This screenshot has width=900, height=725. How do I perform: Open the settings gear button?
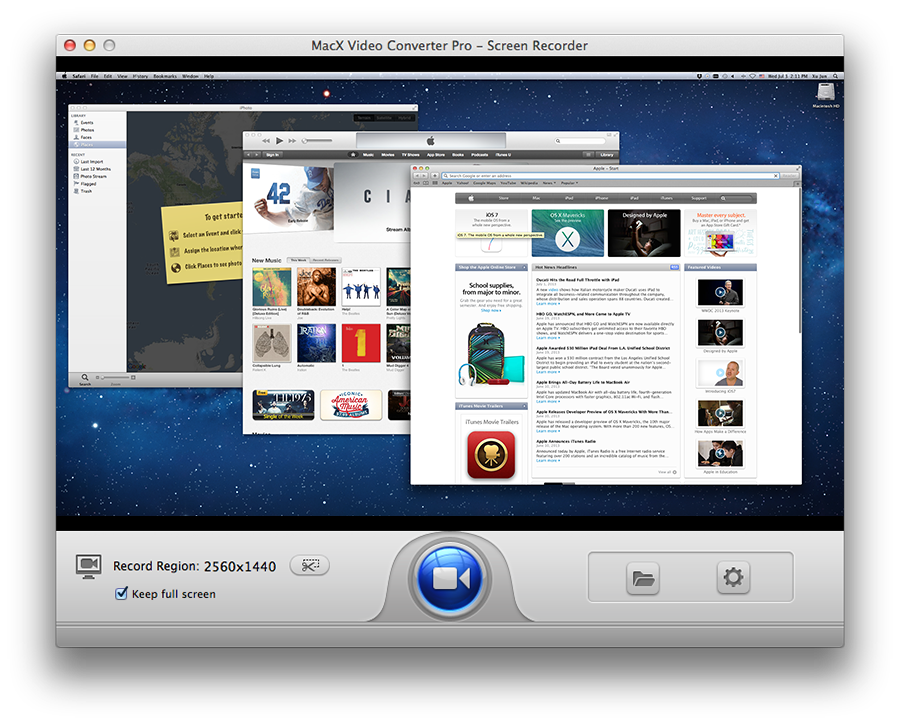coord(733,577)
